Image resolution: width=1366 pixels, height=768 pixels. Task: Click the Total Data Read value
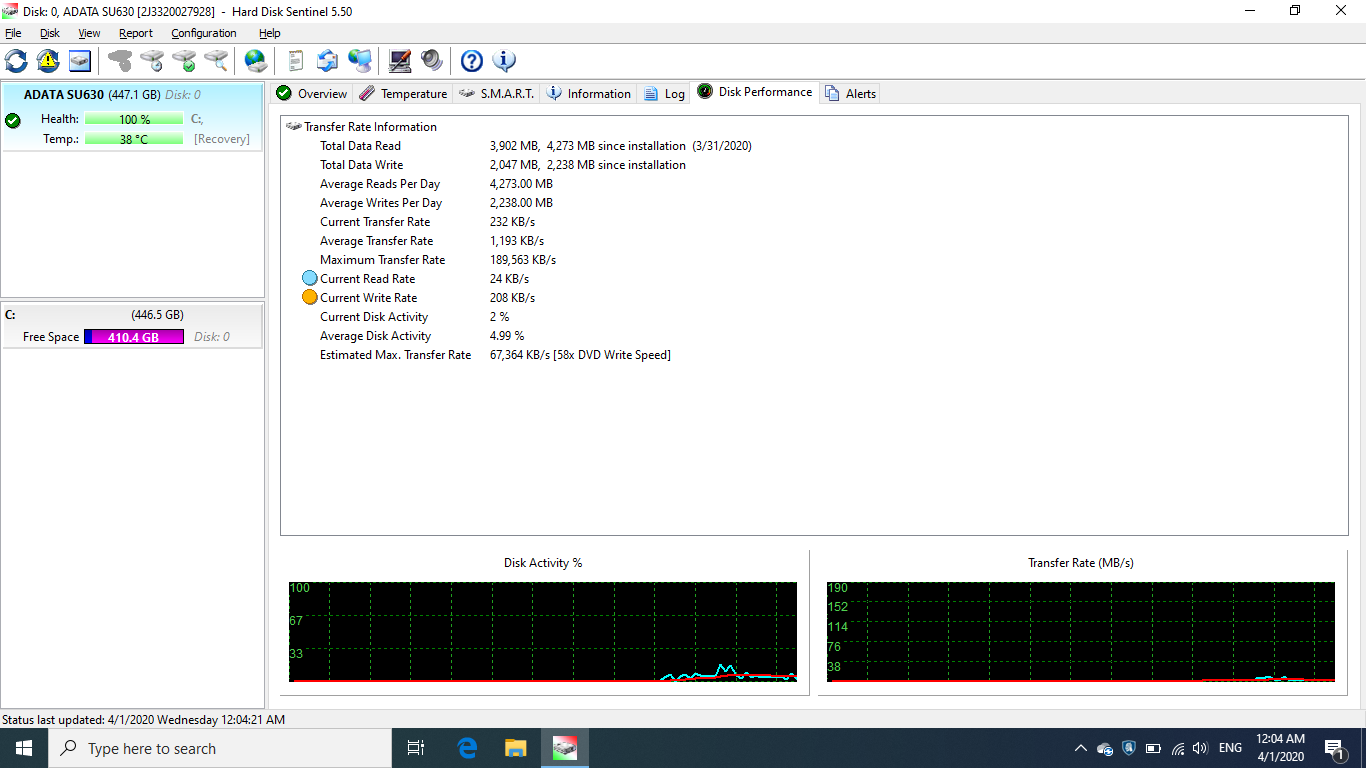coord(620,146)
